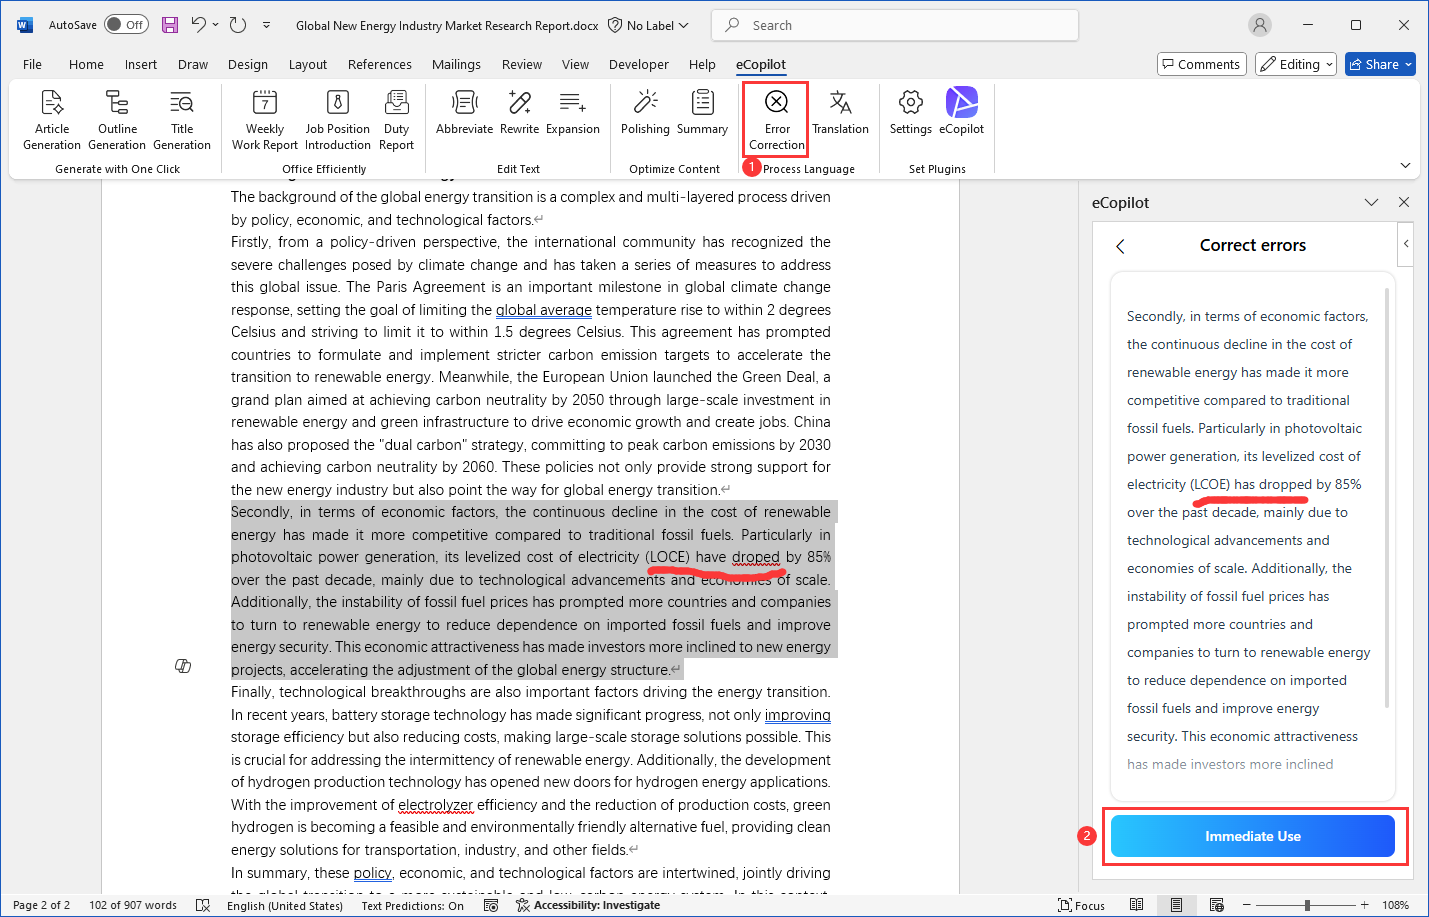Open the Review ribbon tab

(521, 63)
